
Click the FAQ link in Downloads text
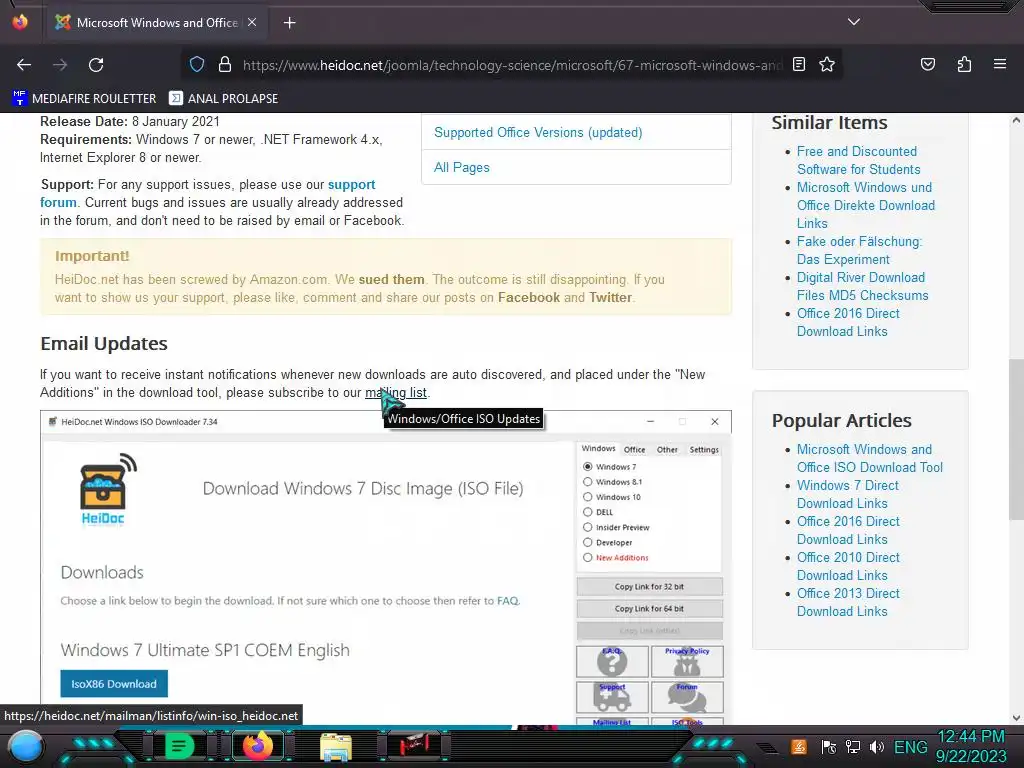pos(507,601)
